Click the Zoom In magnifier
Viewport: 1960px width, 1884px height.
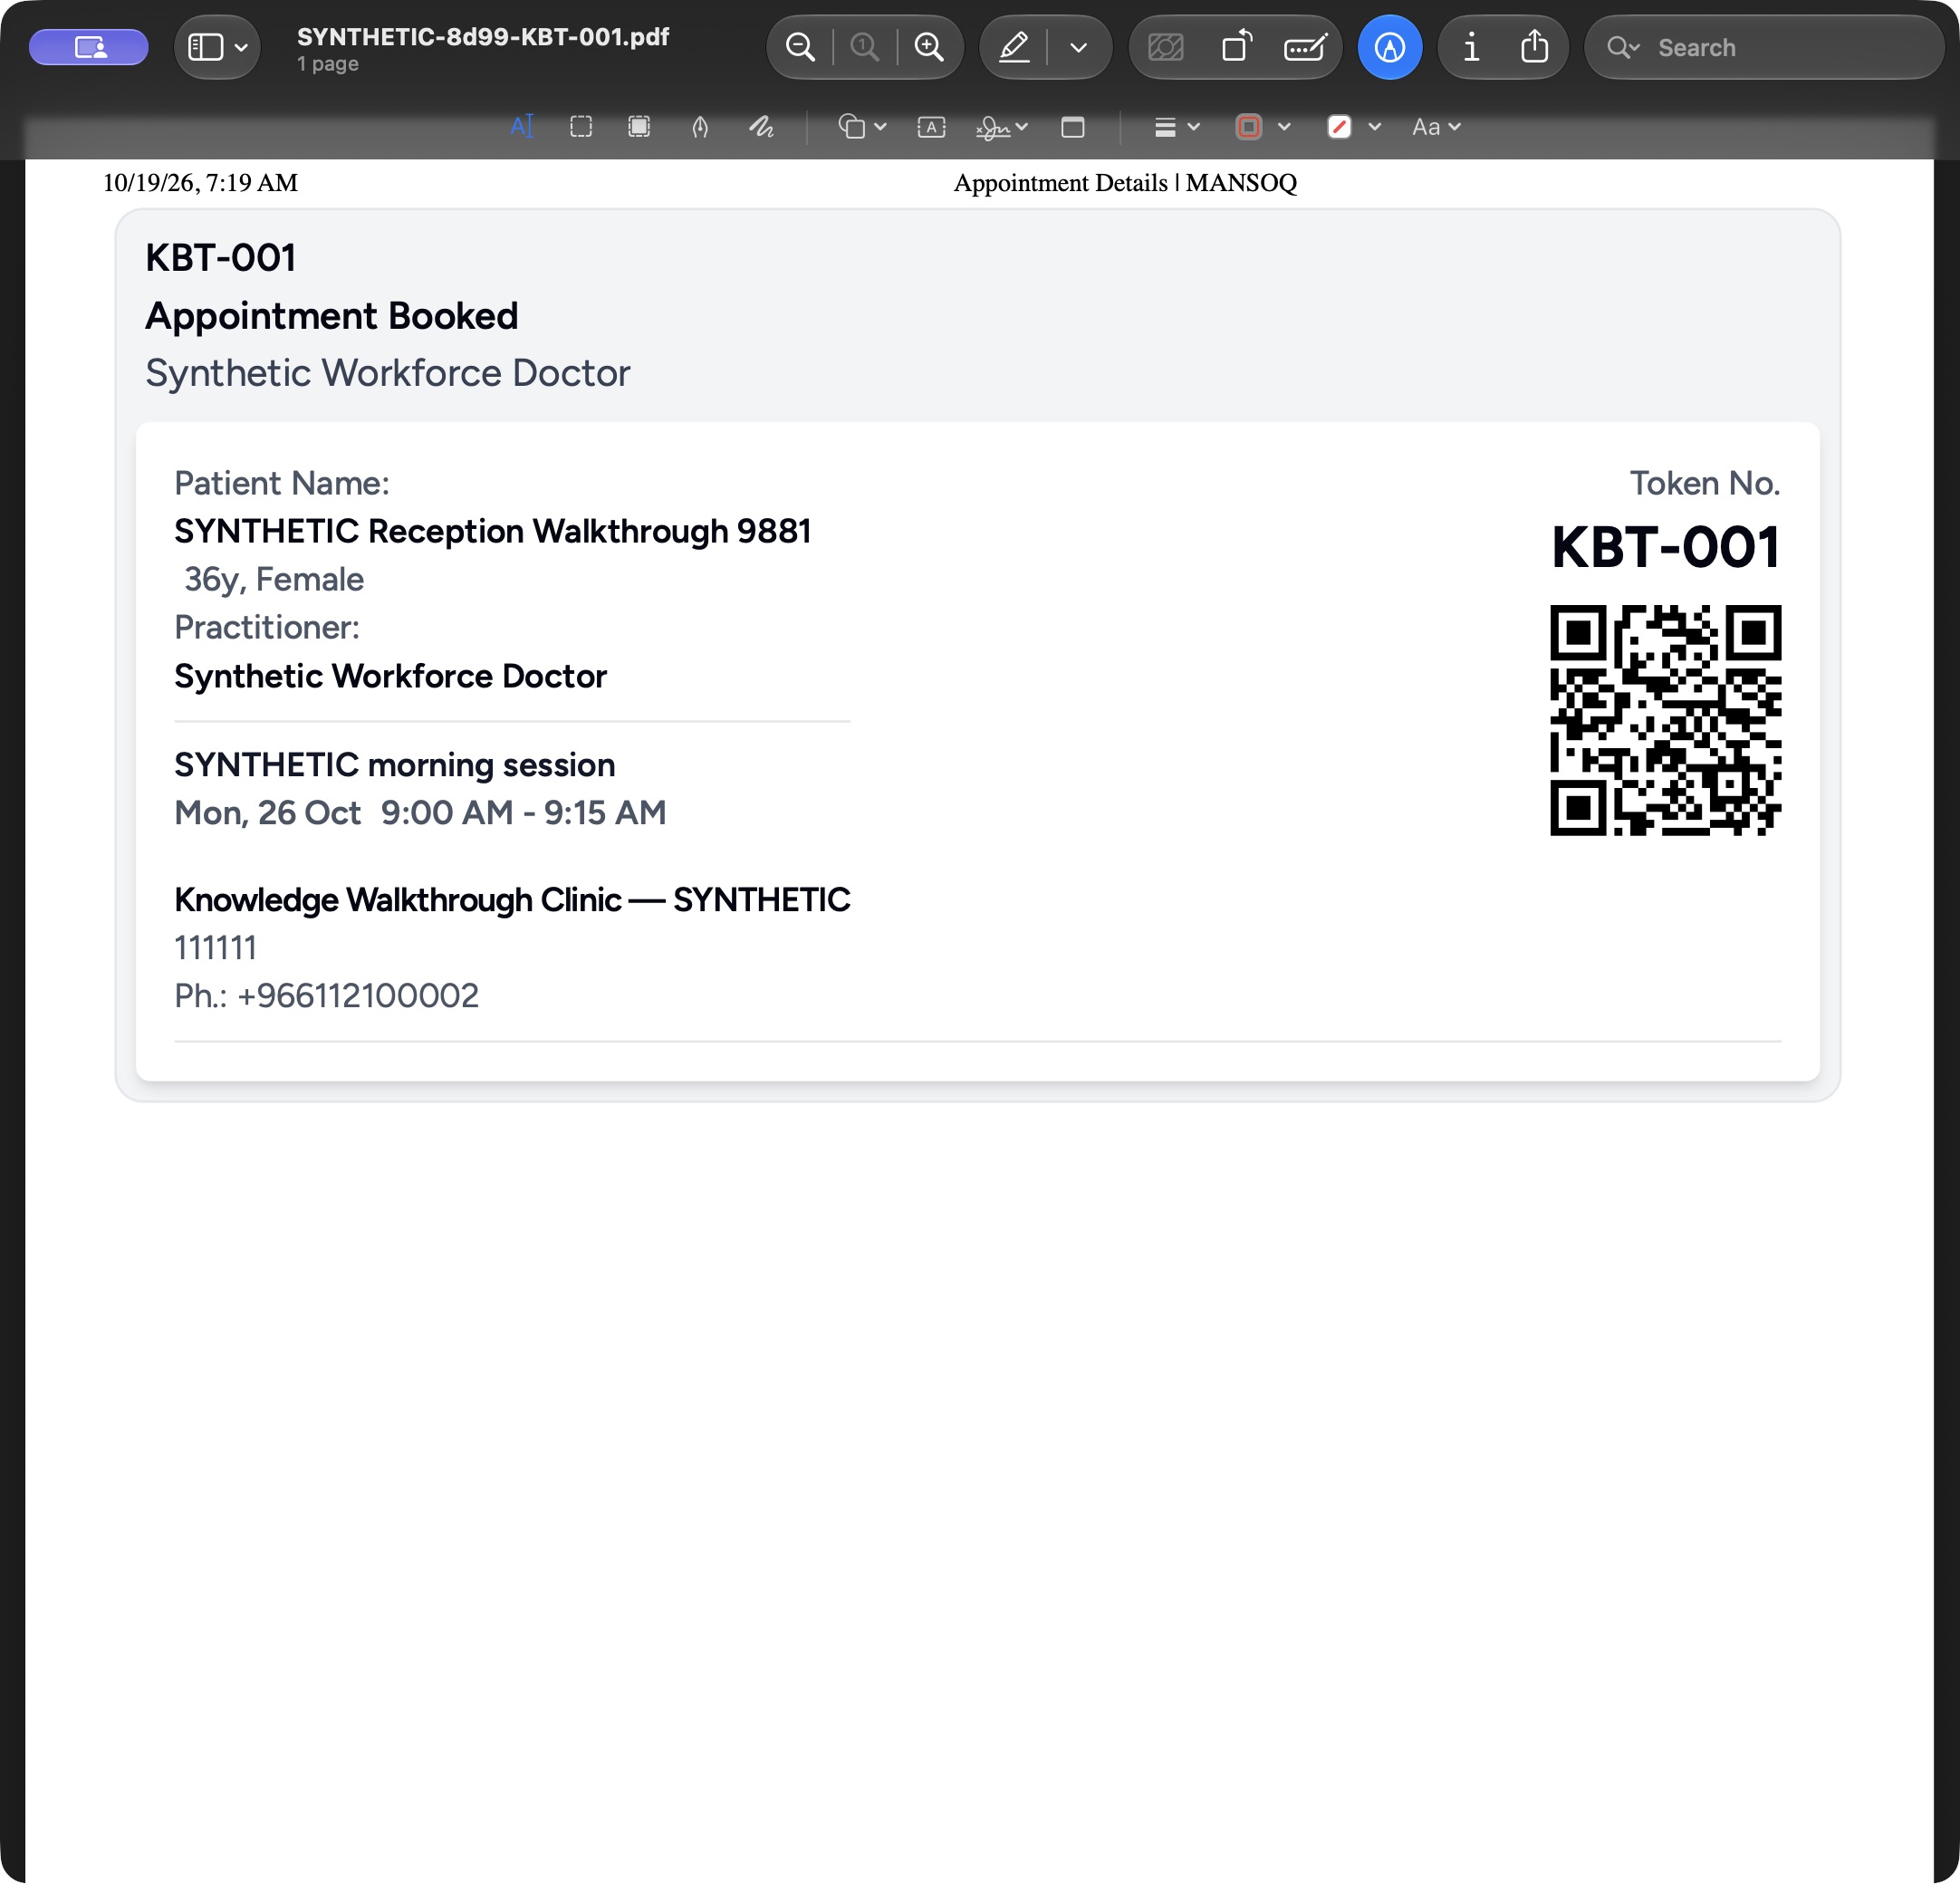(929, 47)
